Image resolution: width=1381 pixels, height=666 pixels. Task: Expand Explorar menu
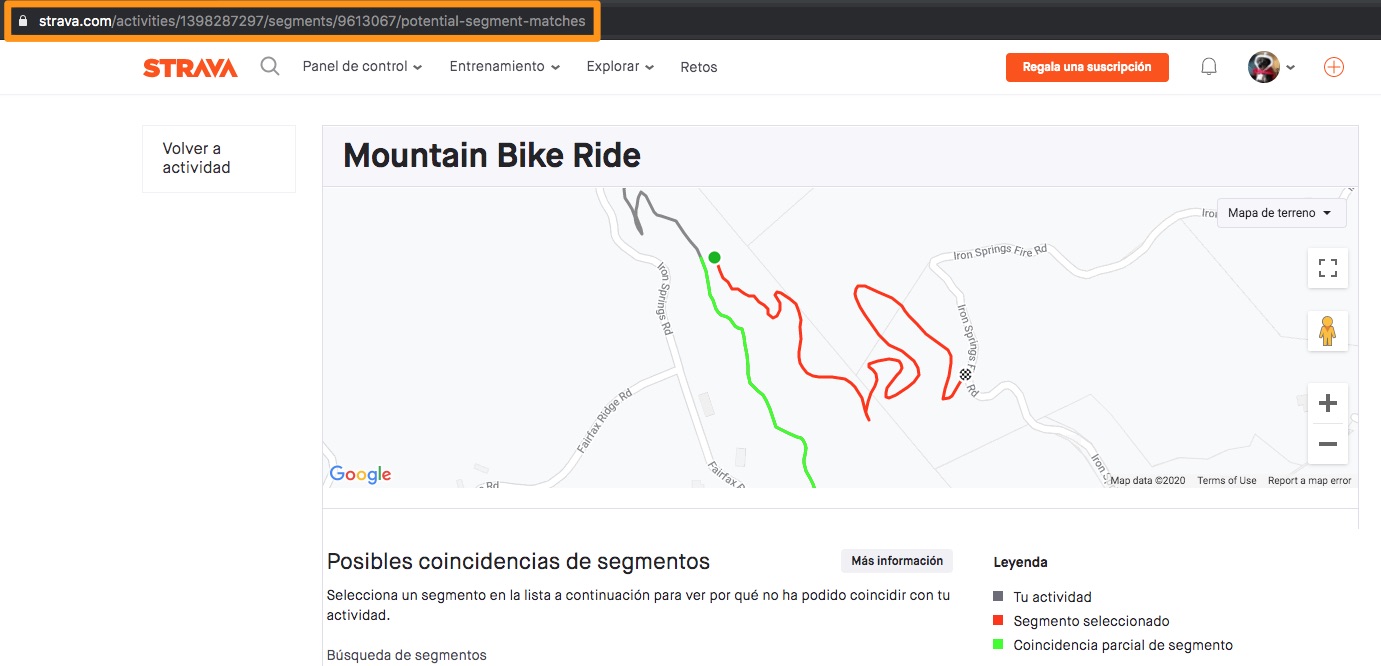pos(620,67)
